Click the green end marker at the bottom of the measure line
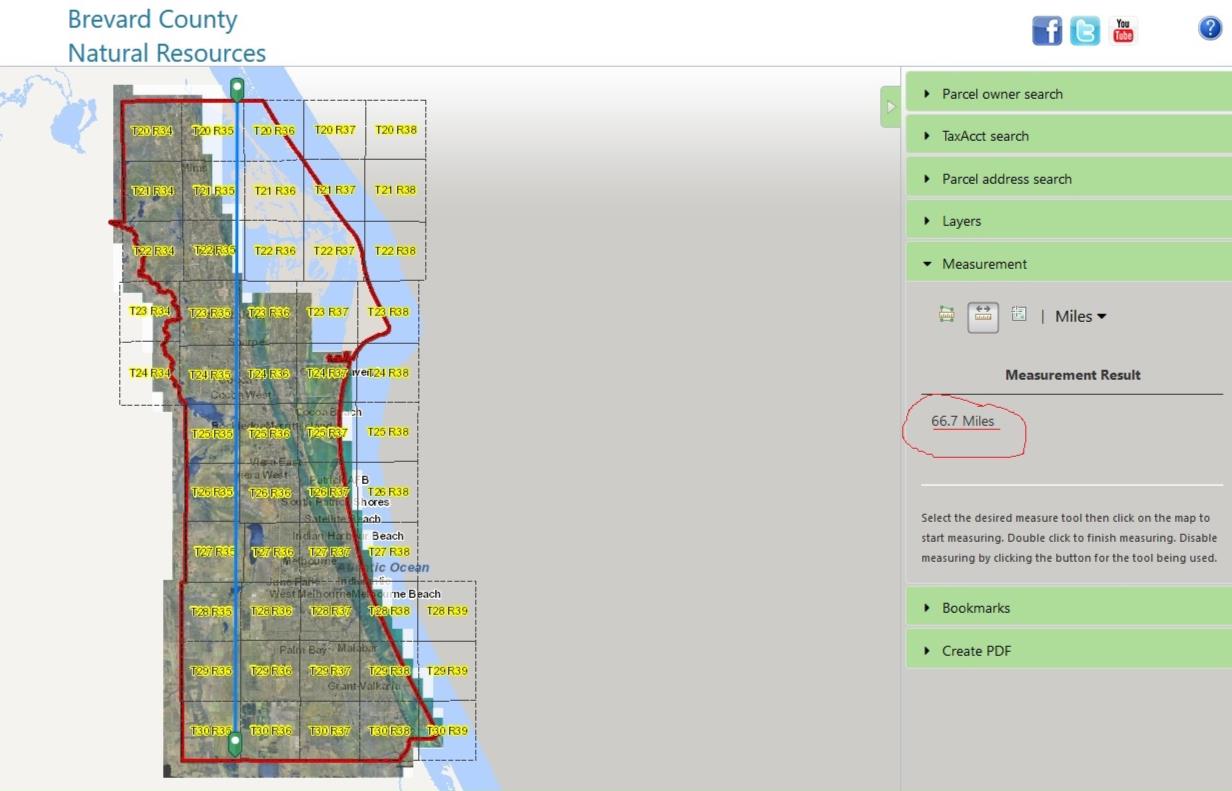Screen dimensions: 1232x791 [235, 744]
